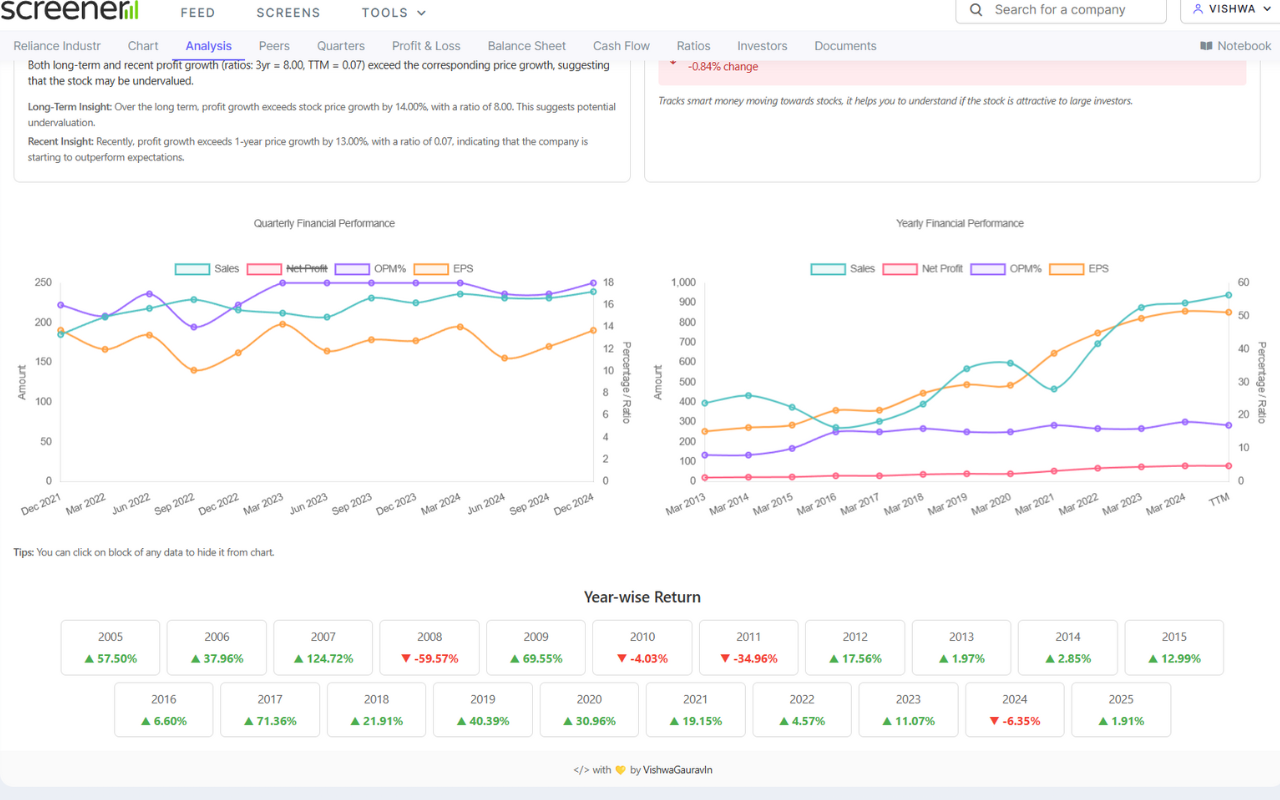Select the 2008 year-wise return block
The width and height of the screenshot is (1280, 800).
click(x=429, y=647)
